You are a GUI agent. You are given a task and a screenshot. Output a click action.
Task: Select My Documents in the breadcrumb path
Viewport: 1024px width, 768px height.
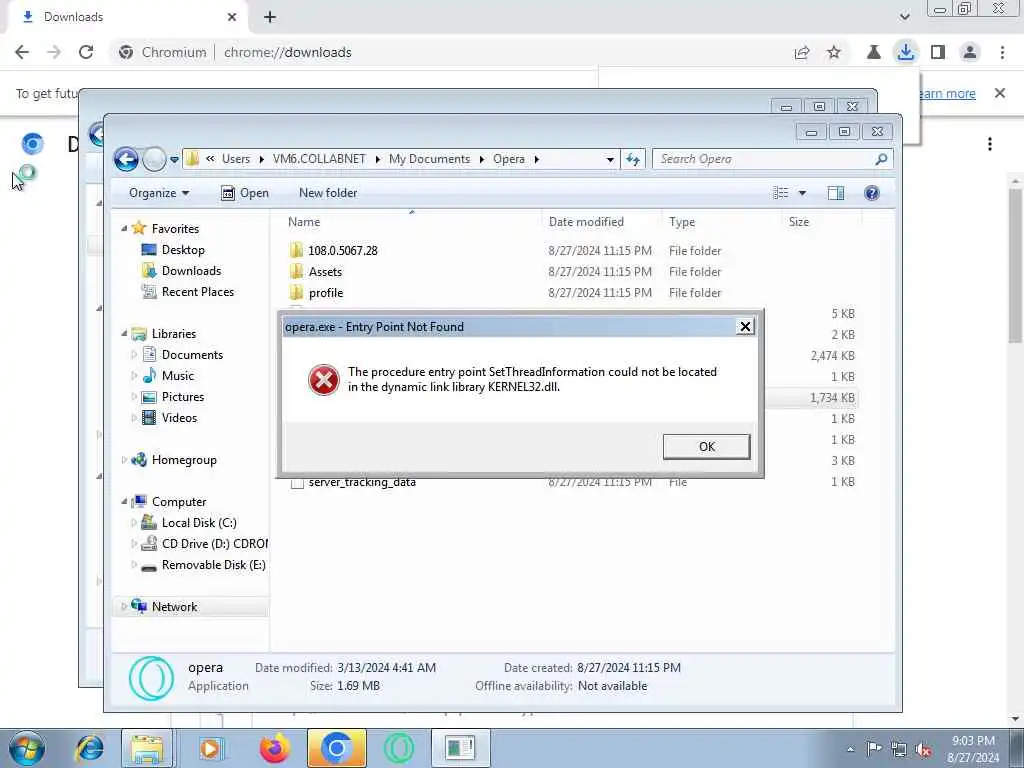(429, 159)
